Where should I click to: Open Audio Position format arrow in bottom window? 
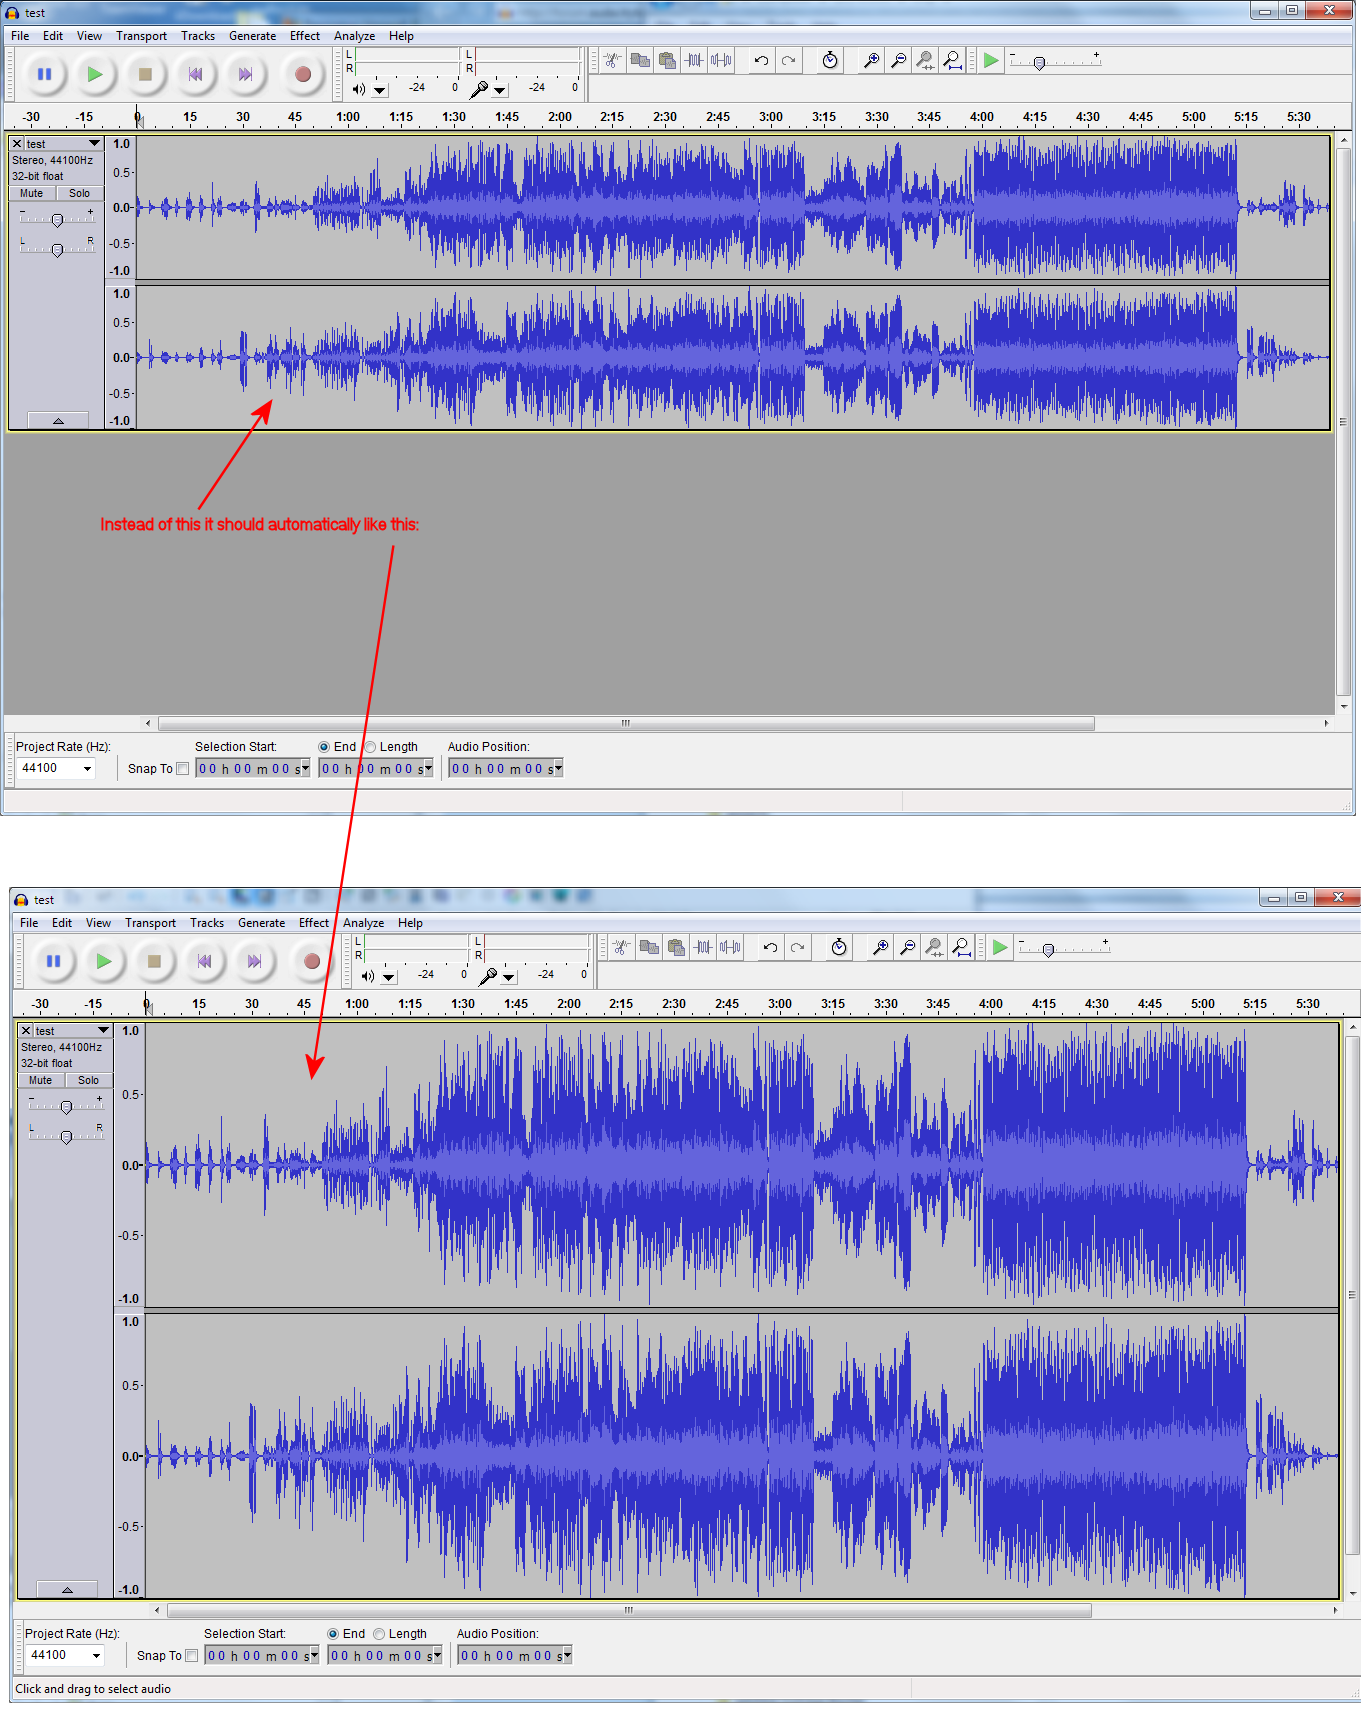(x=567, y=1655)
